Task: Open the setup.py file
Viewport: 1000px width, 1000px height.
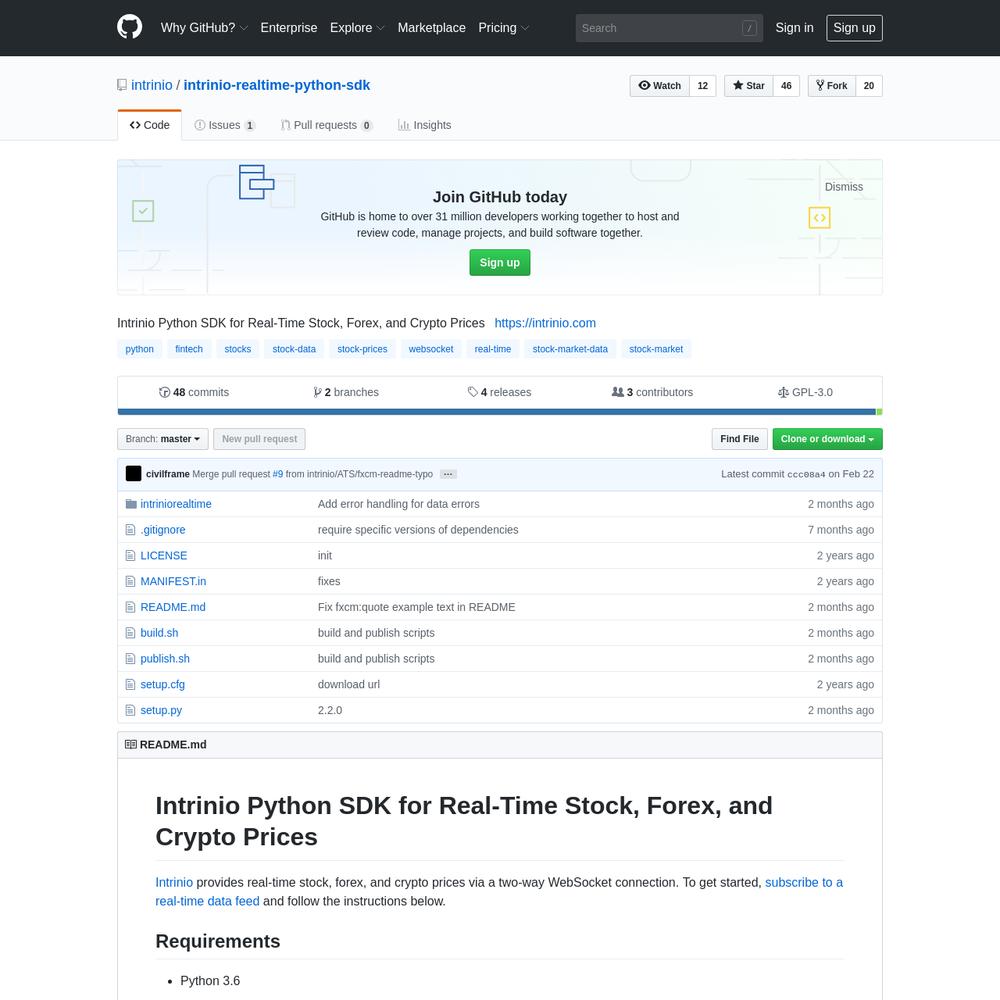Action: pyautogui.click(x=161, y=710)
